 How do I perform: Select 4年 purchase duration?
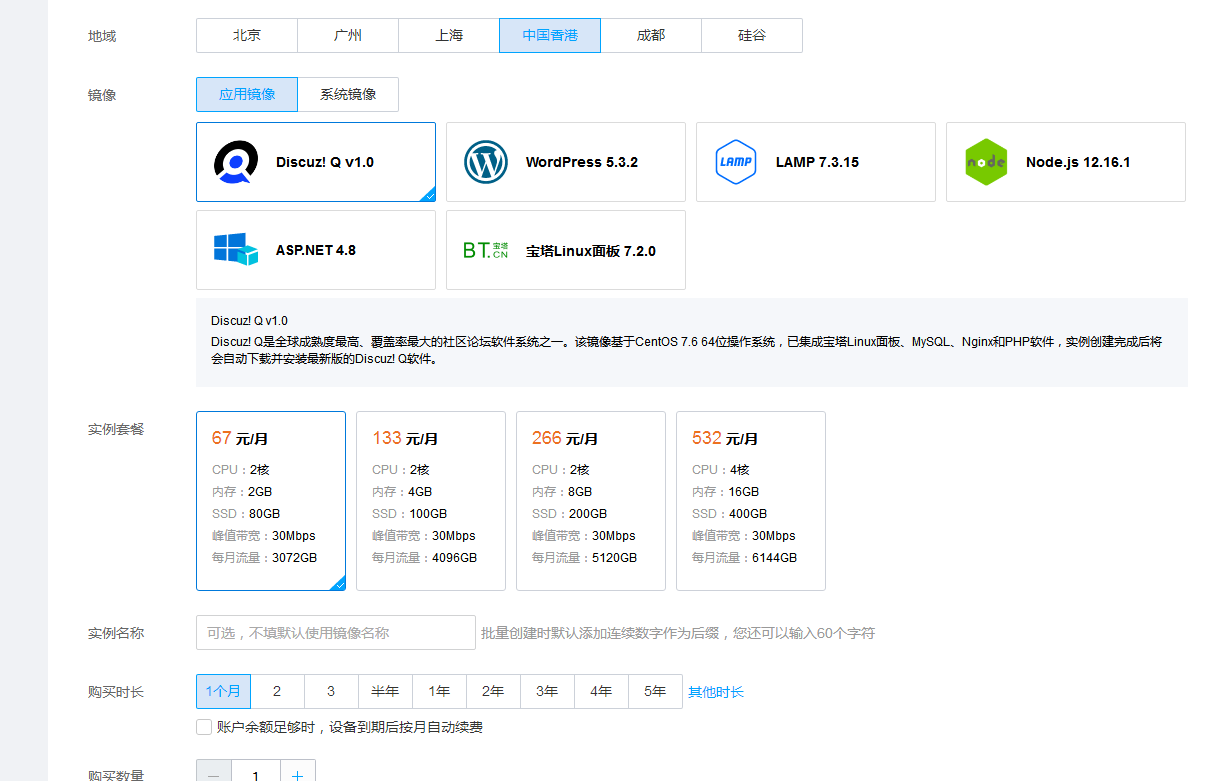601,691
